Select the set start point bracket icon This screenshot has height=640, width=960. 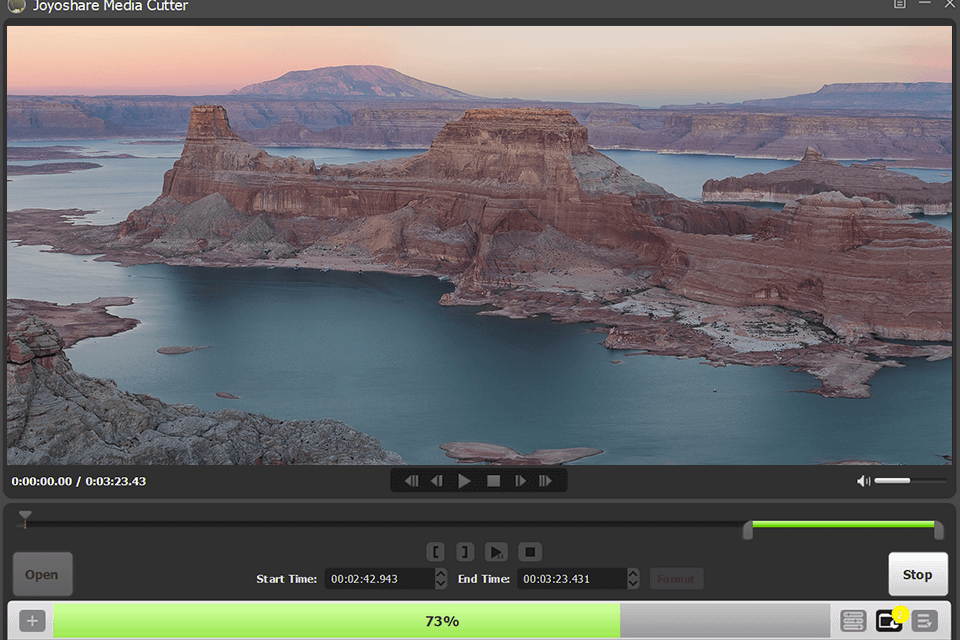click(436, 551)
